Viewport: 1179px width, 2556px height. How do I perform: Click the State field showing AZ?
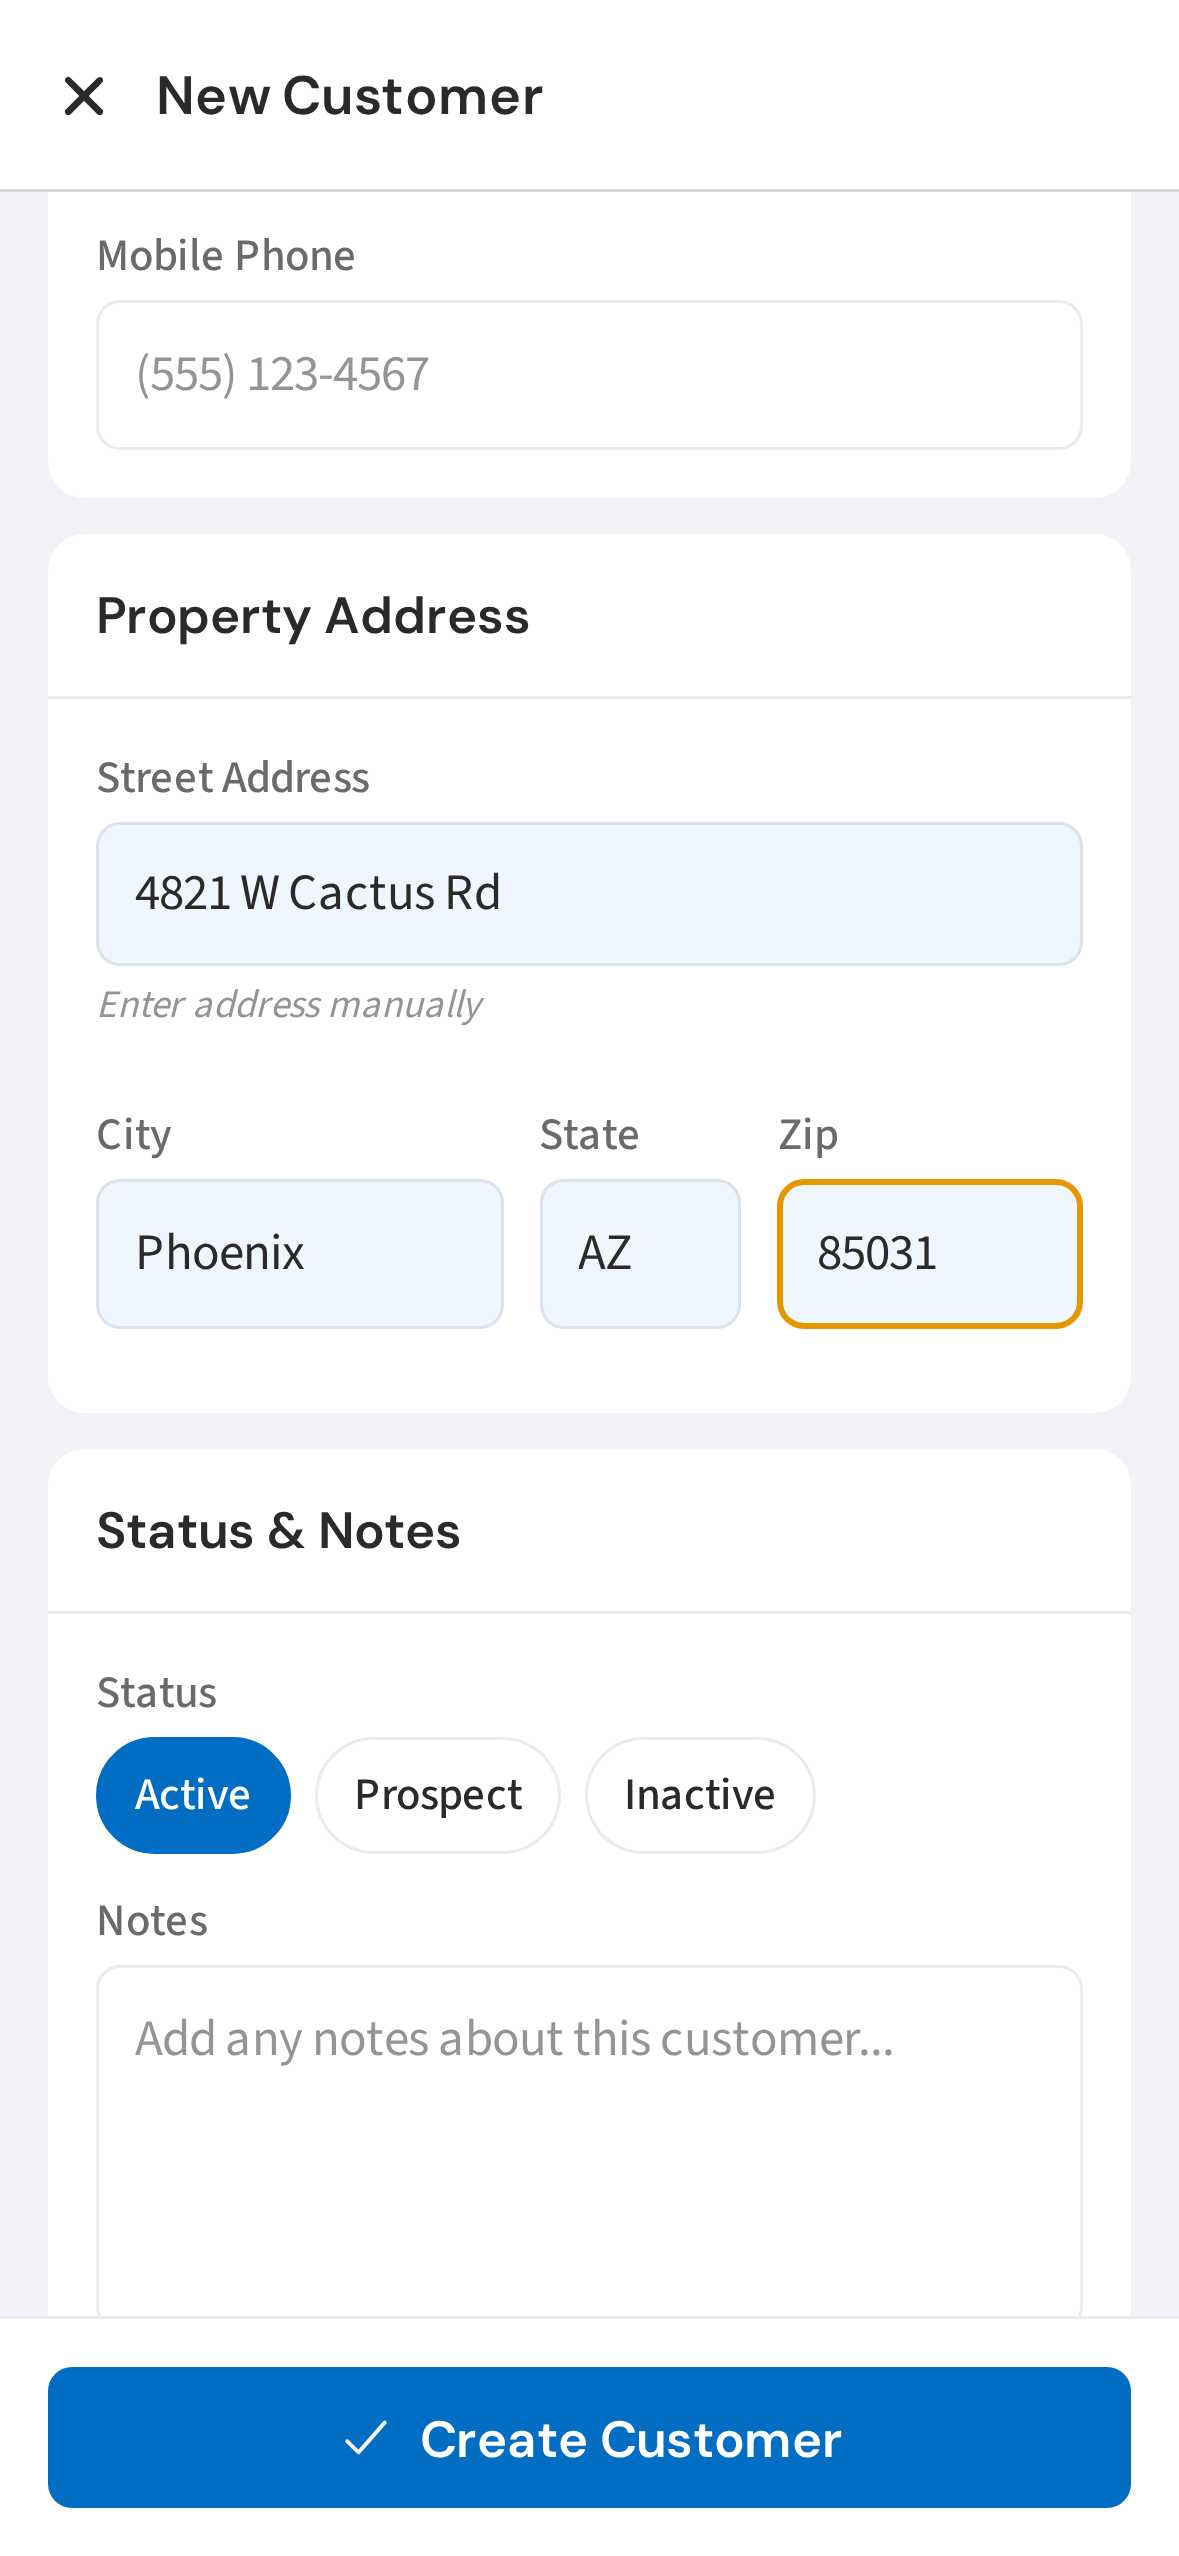pyautogui.click(x=640, y=1254)
